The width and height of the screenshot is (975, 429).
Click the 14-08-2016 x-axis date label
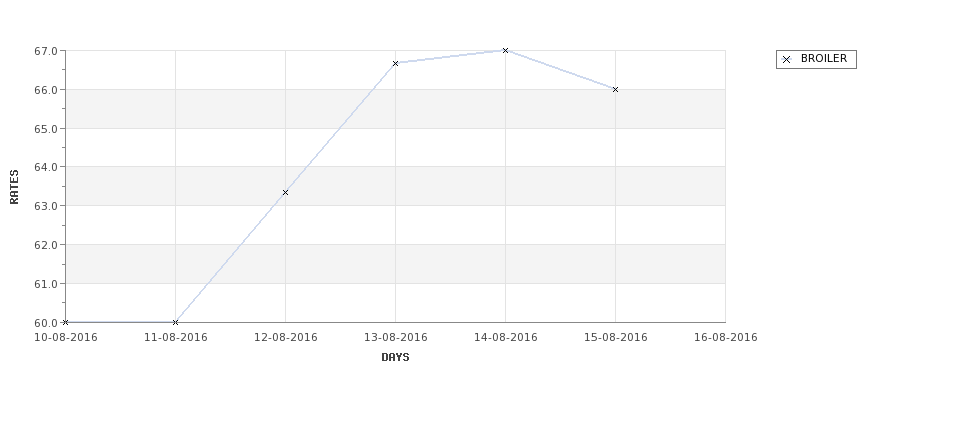(506, 337)
